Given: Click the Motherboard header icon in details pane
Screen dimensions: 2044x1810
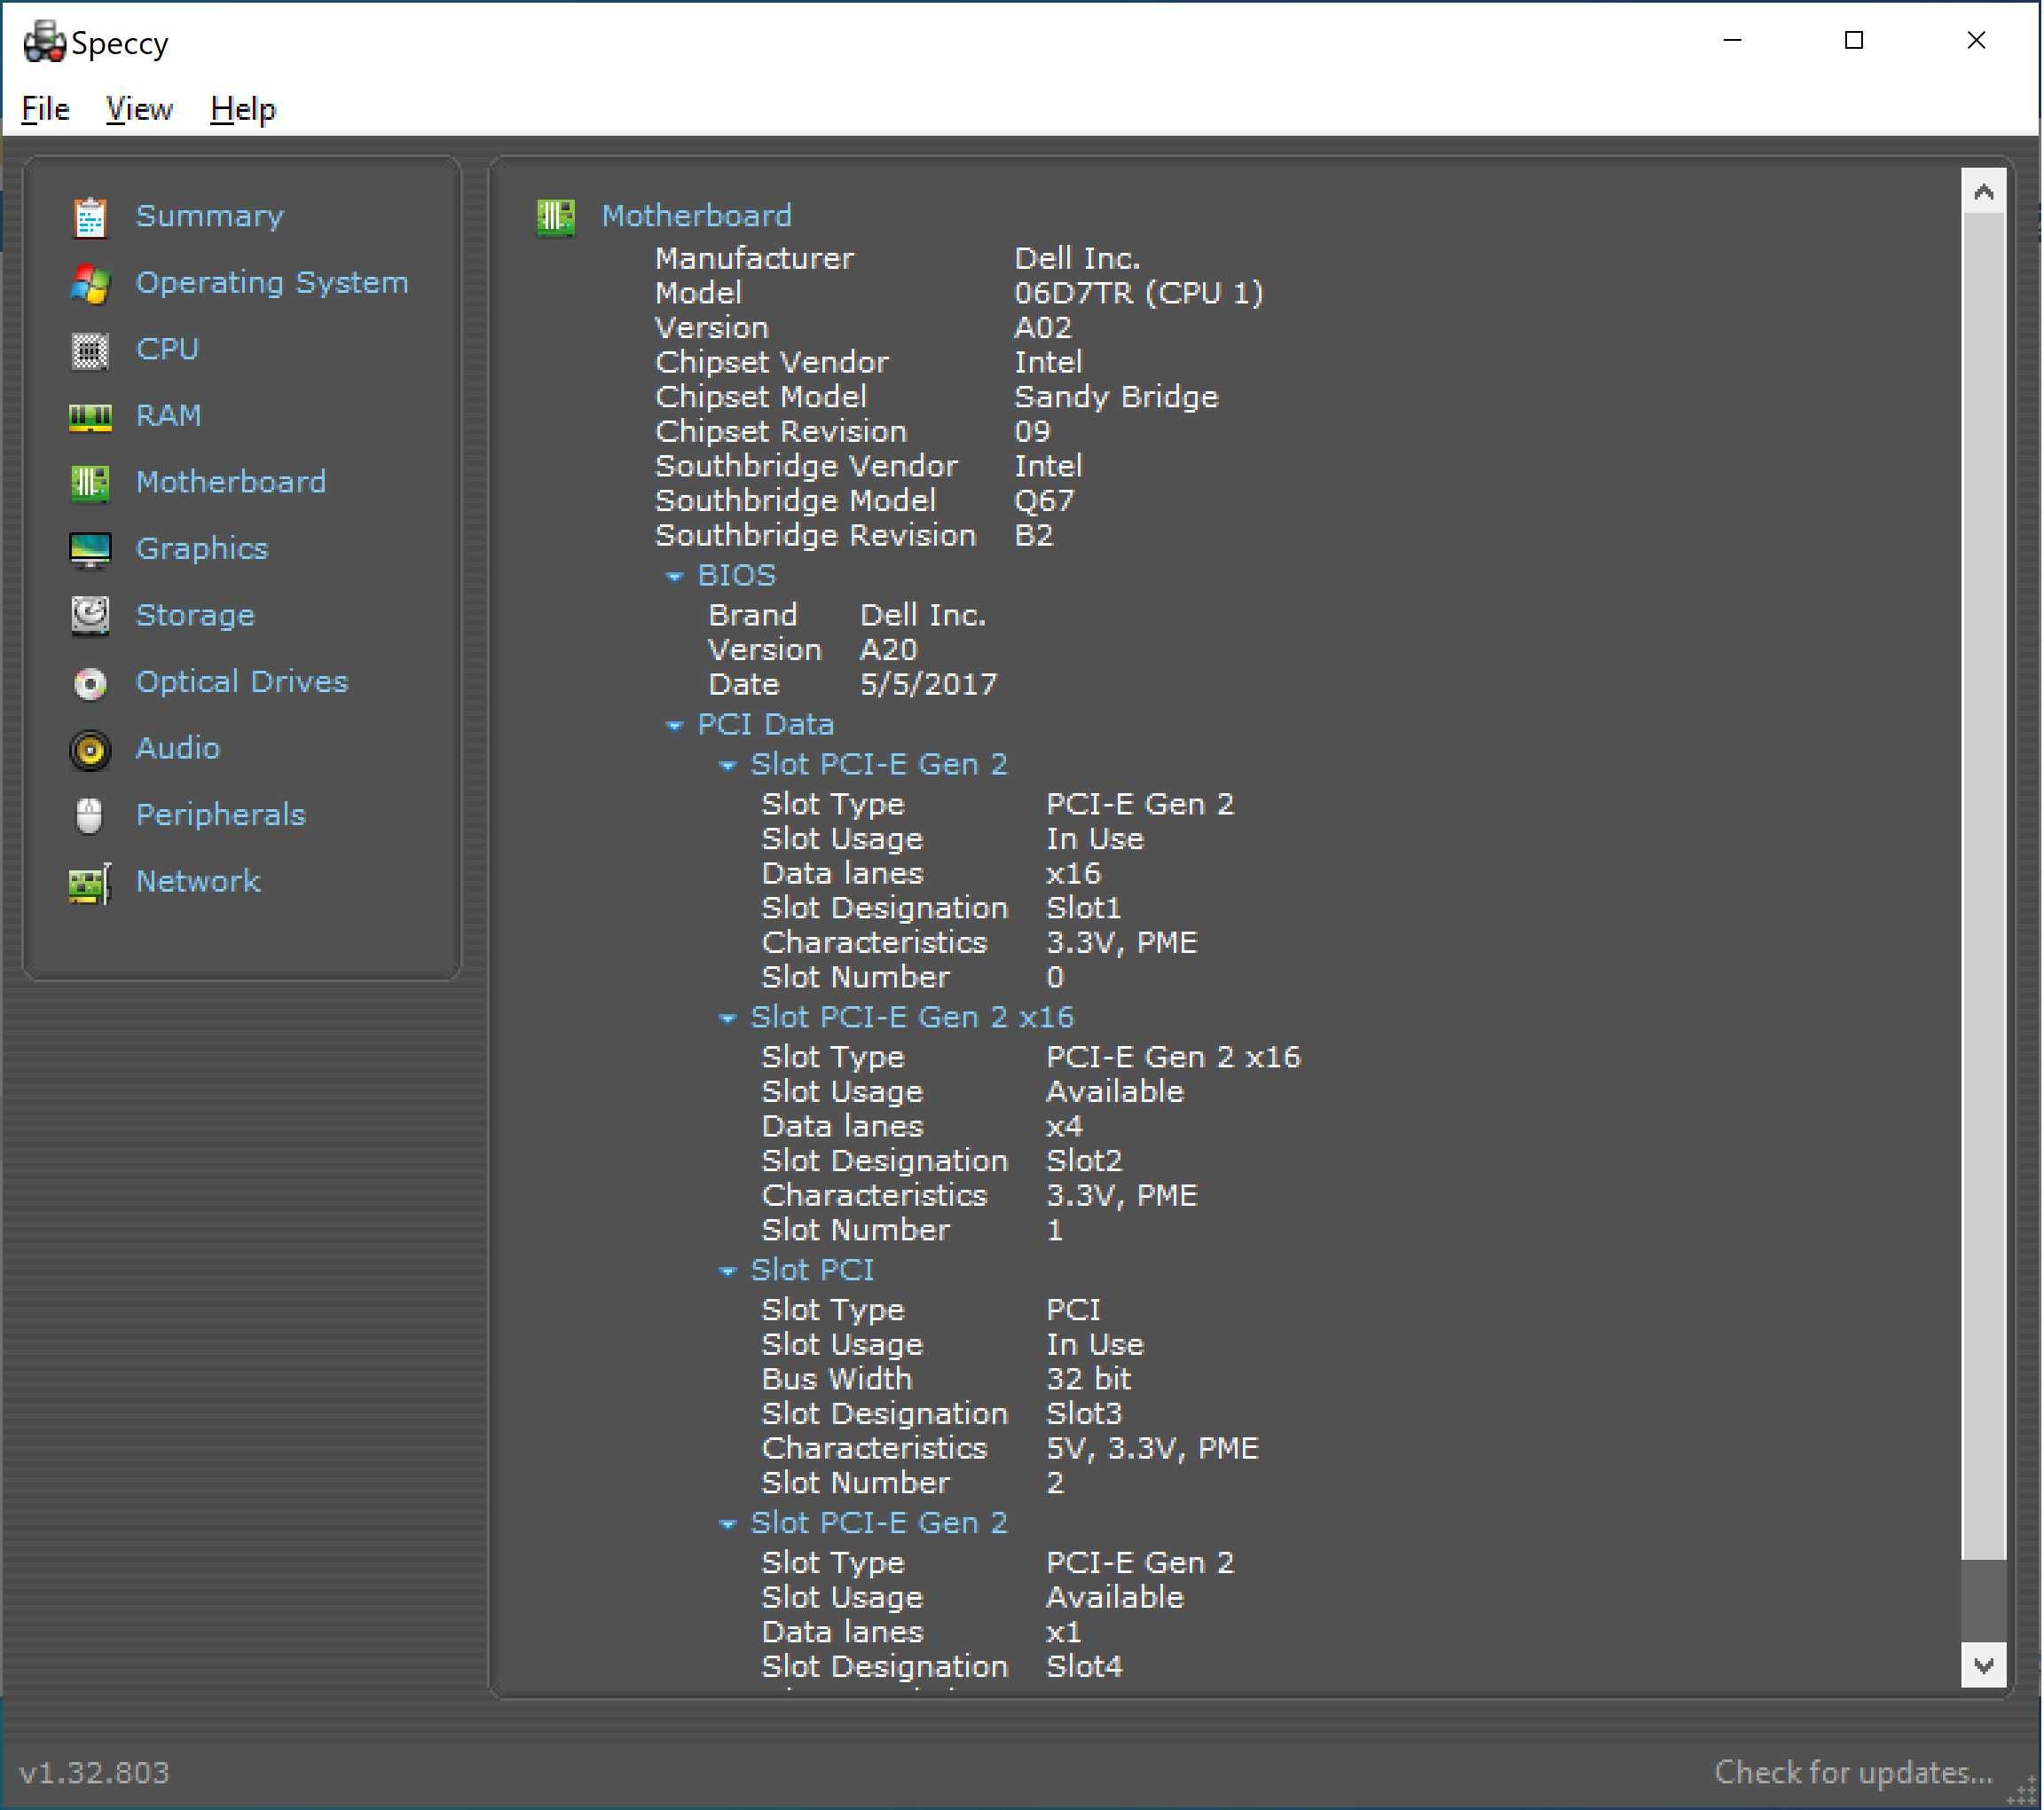Looking at the screenshot, I should (x=556, y=217).
